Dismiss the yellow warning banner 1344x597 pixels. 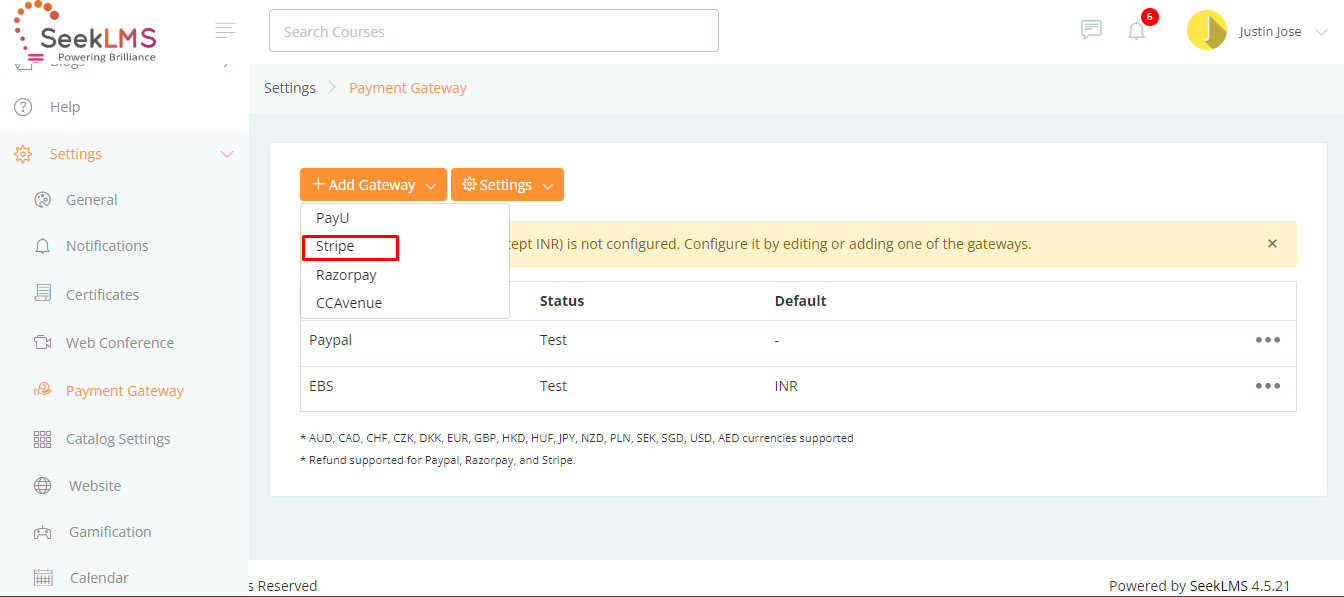coord(1272,243)
